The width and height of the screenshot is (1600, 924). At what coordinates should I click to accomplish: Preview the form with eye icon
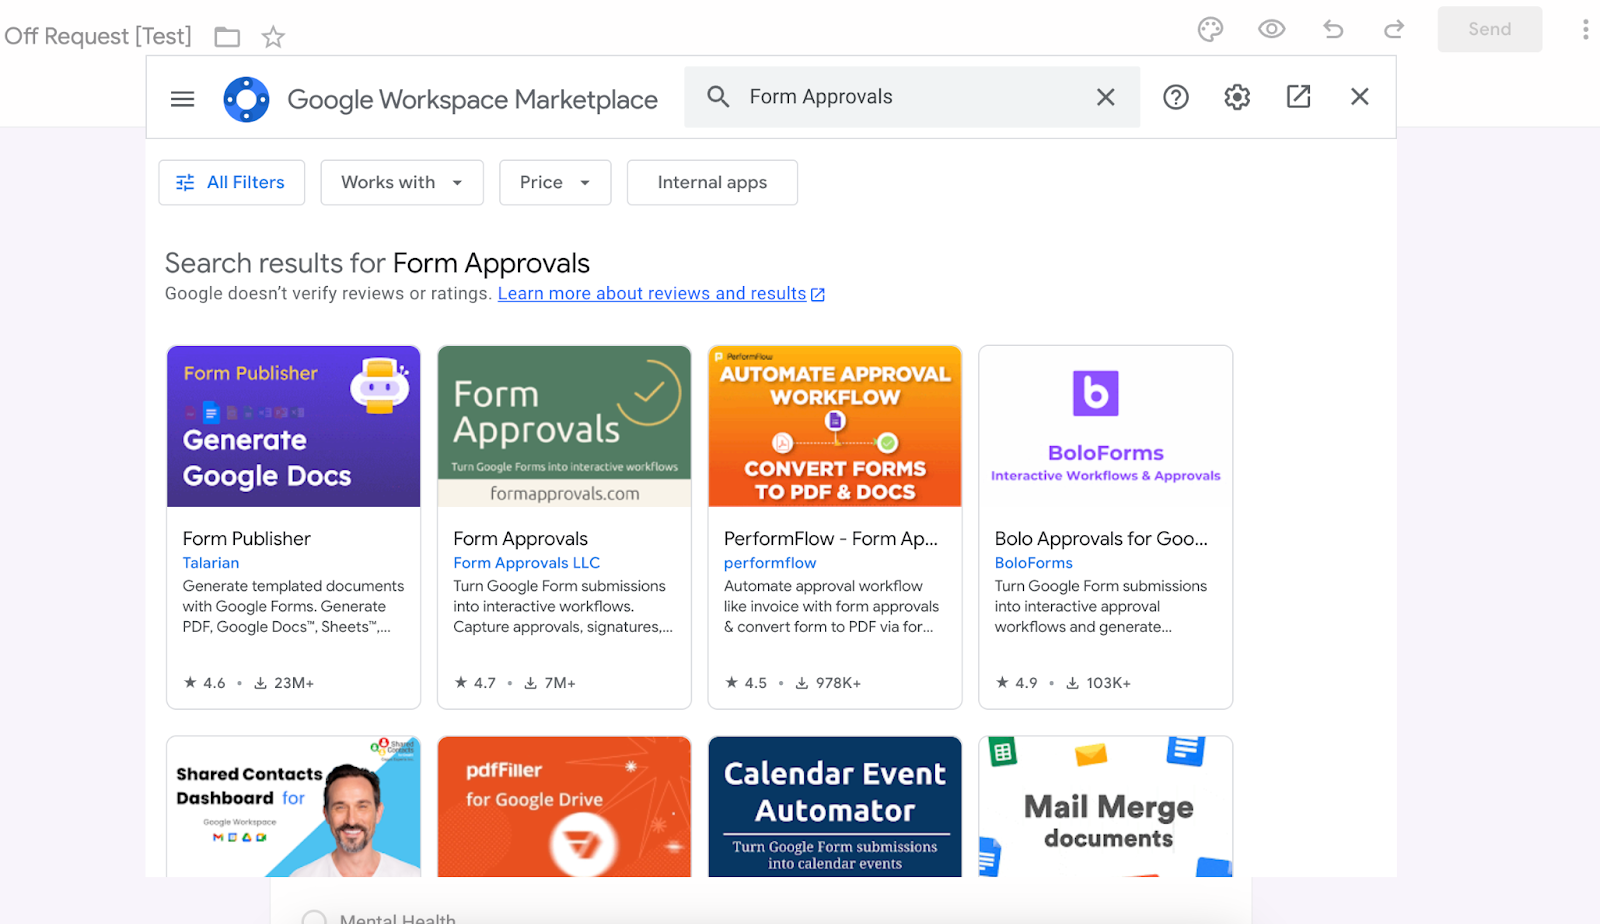(x=1271, y=30)
